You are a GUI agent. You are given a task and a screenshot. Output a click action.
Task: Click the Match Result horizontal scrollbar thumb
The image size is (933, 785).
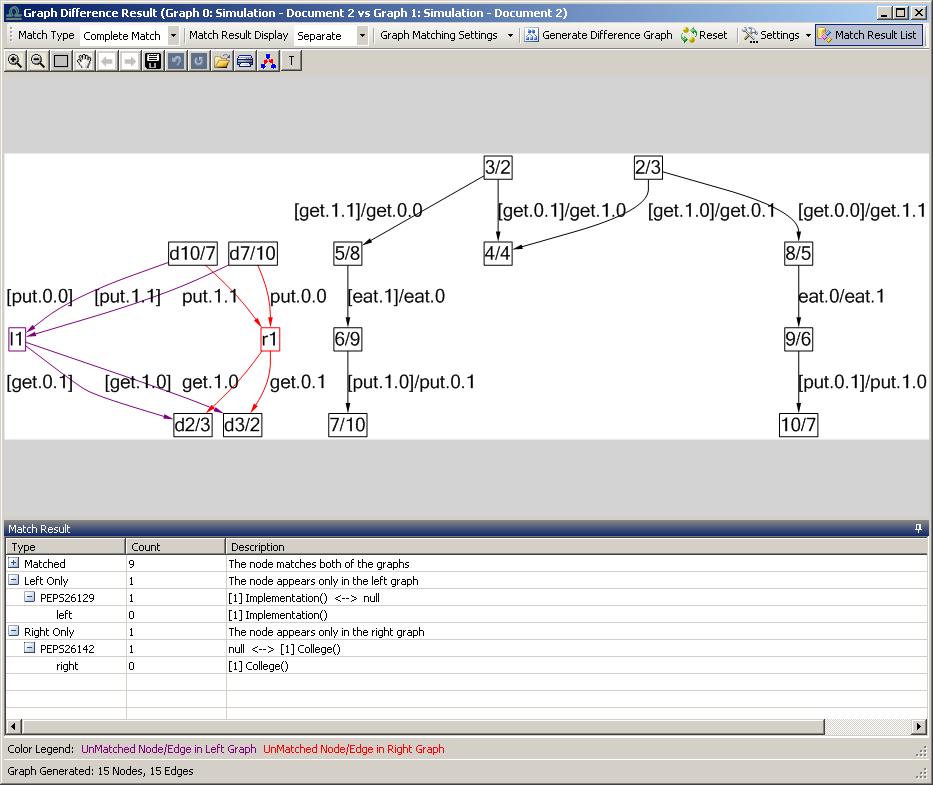[x=423, y=726]
